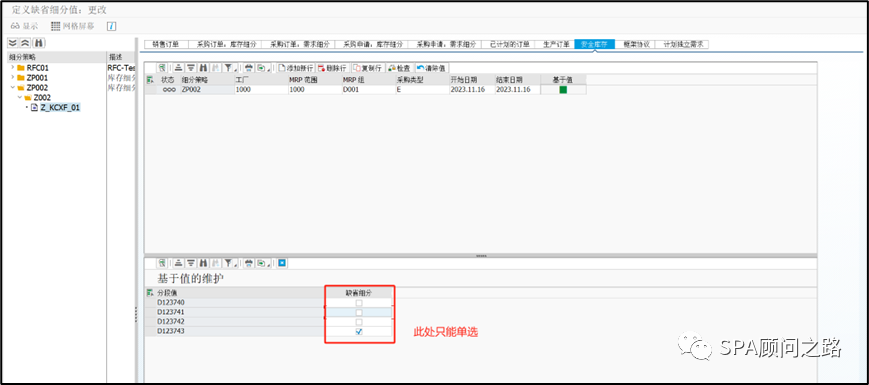Select the Z_KCXF_01 tree item
869x385 pixels.
click(x=60, y=107)
